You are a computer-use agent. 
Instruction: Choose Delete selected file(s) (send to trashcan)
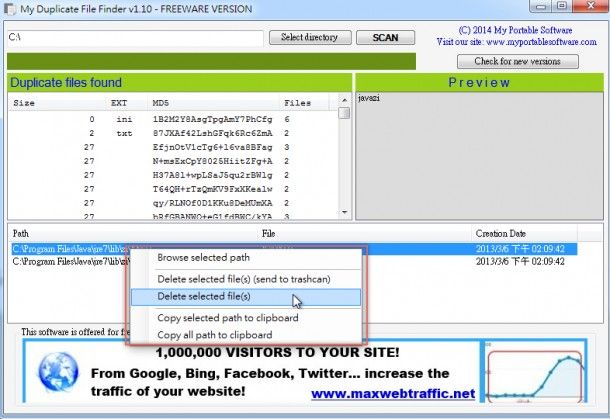(244, 279)
